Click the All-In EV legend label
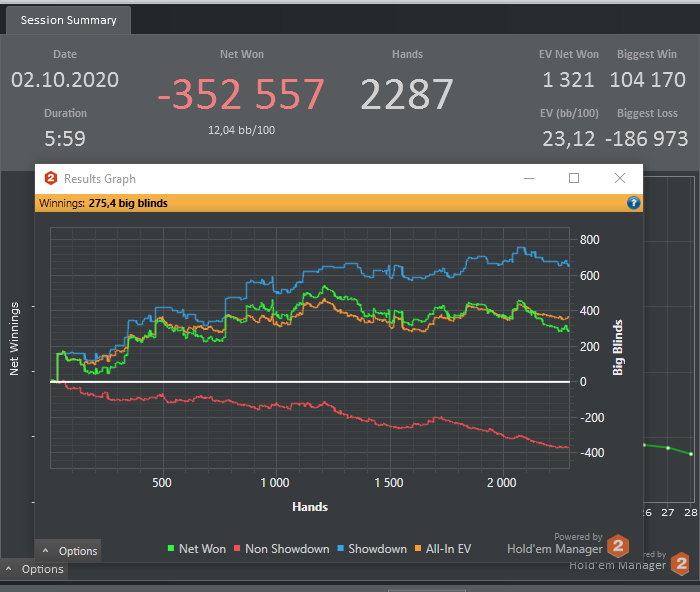 [x=448, y=549]
